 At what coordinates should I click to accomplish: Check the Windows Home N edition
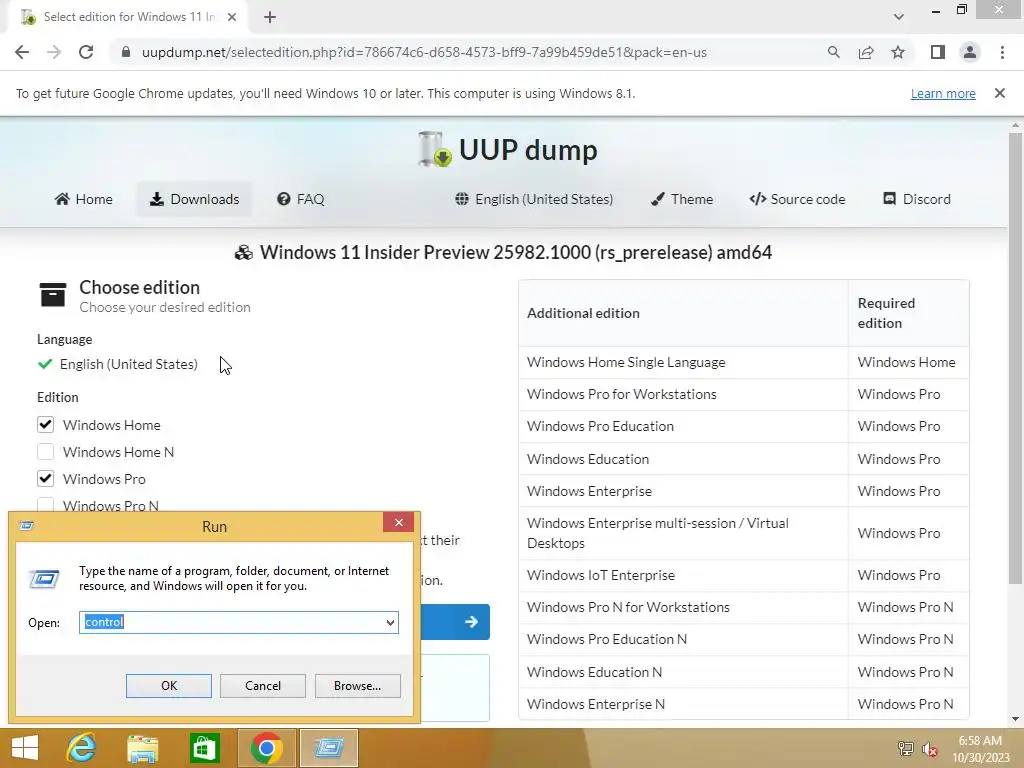pos(45,452)
